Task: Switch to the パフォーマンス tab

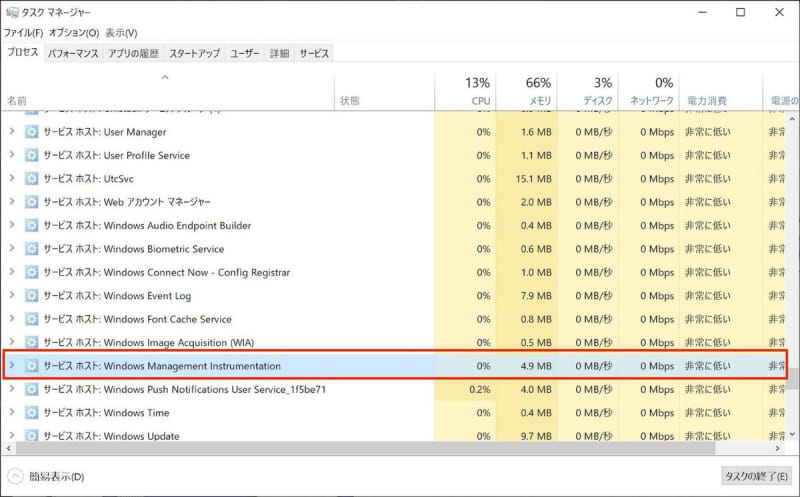Action: [x=73, y=53]
